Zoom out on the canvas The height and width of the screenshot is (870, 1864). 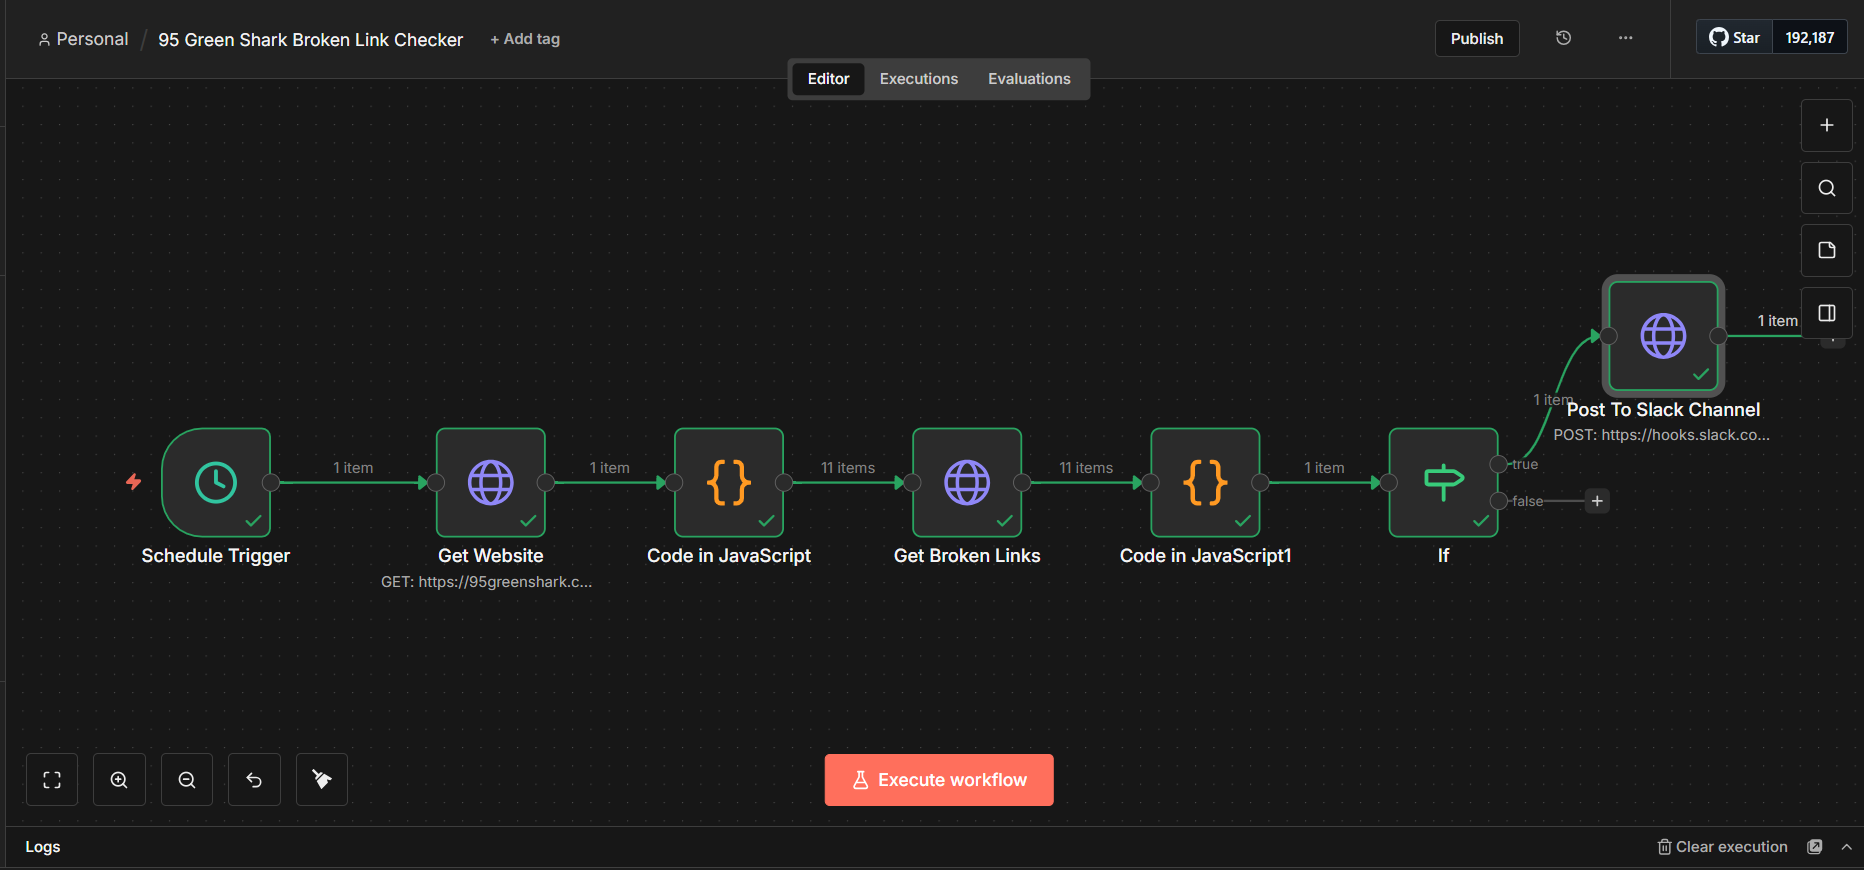(187, 779)
